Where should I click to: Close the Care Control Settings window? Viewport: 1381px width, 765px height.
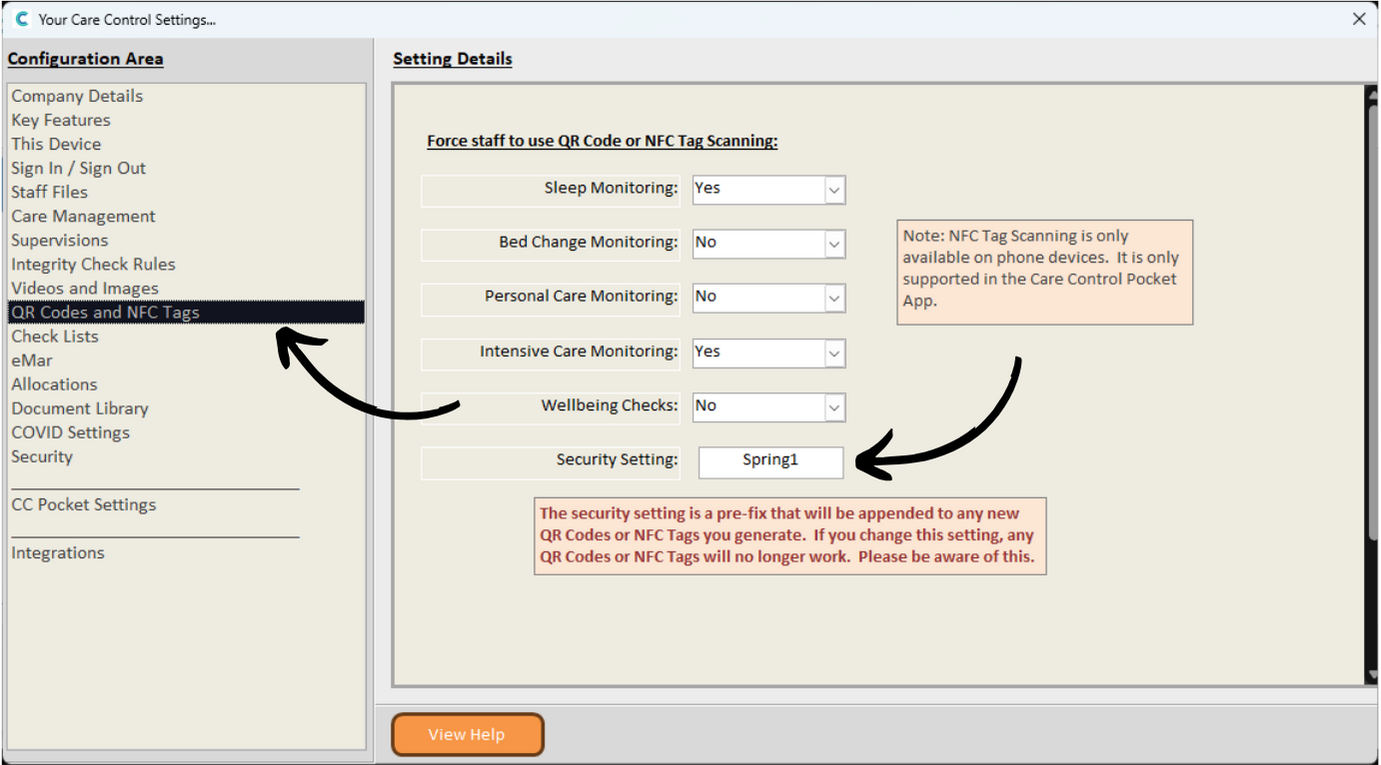point(1359,19)
